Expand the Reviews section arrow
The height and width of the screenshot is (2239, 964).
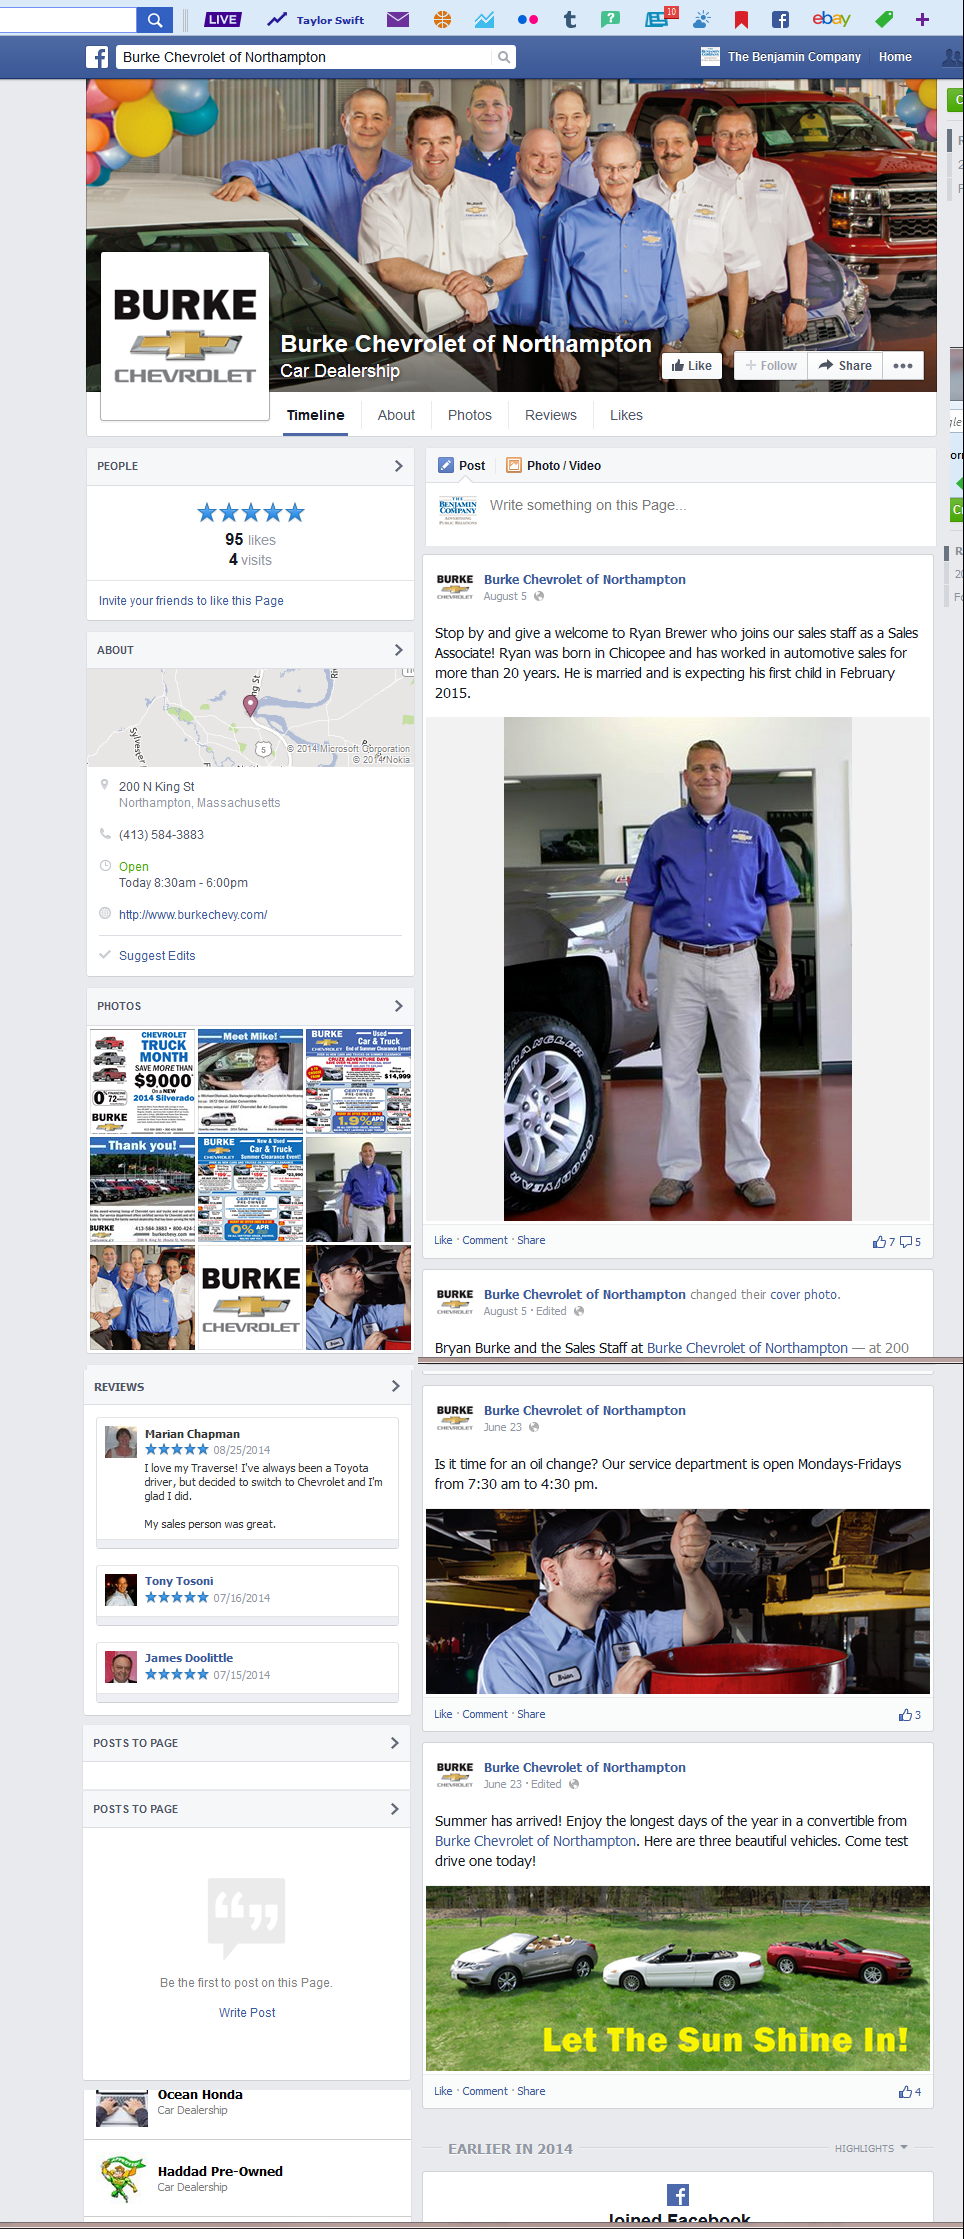pos(395,1386)
